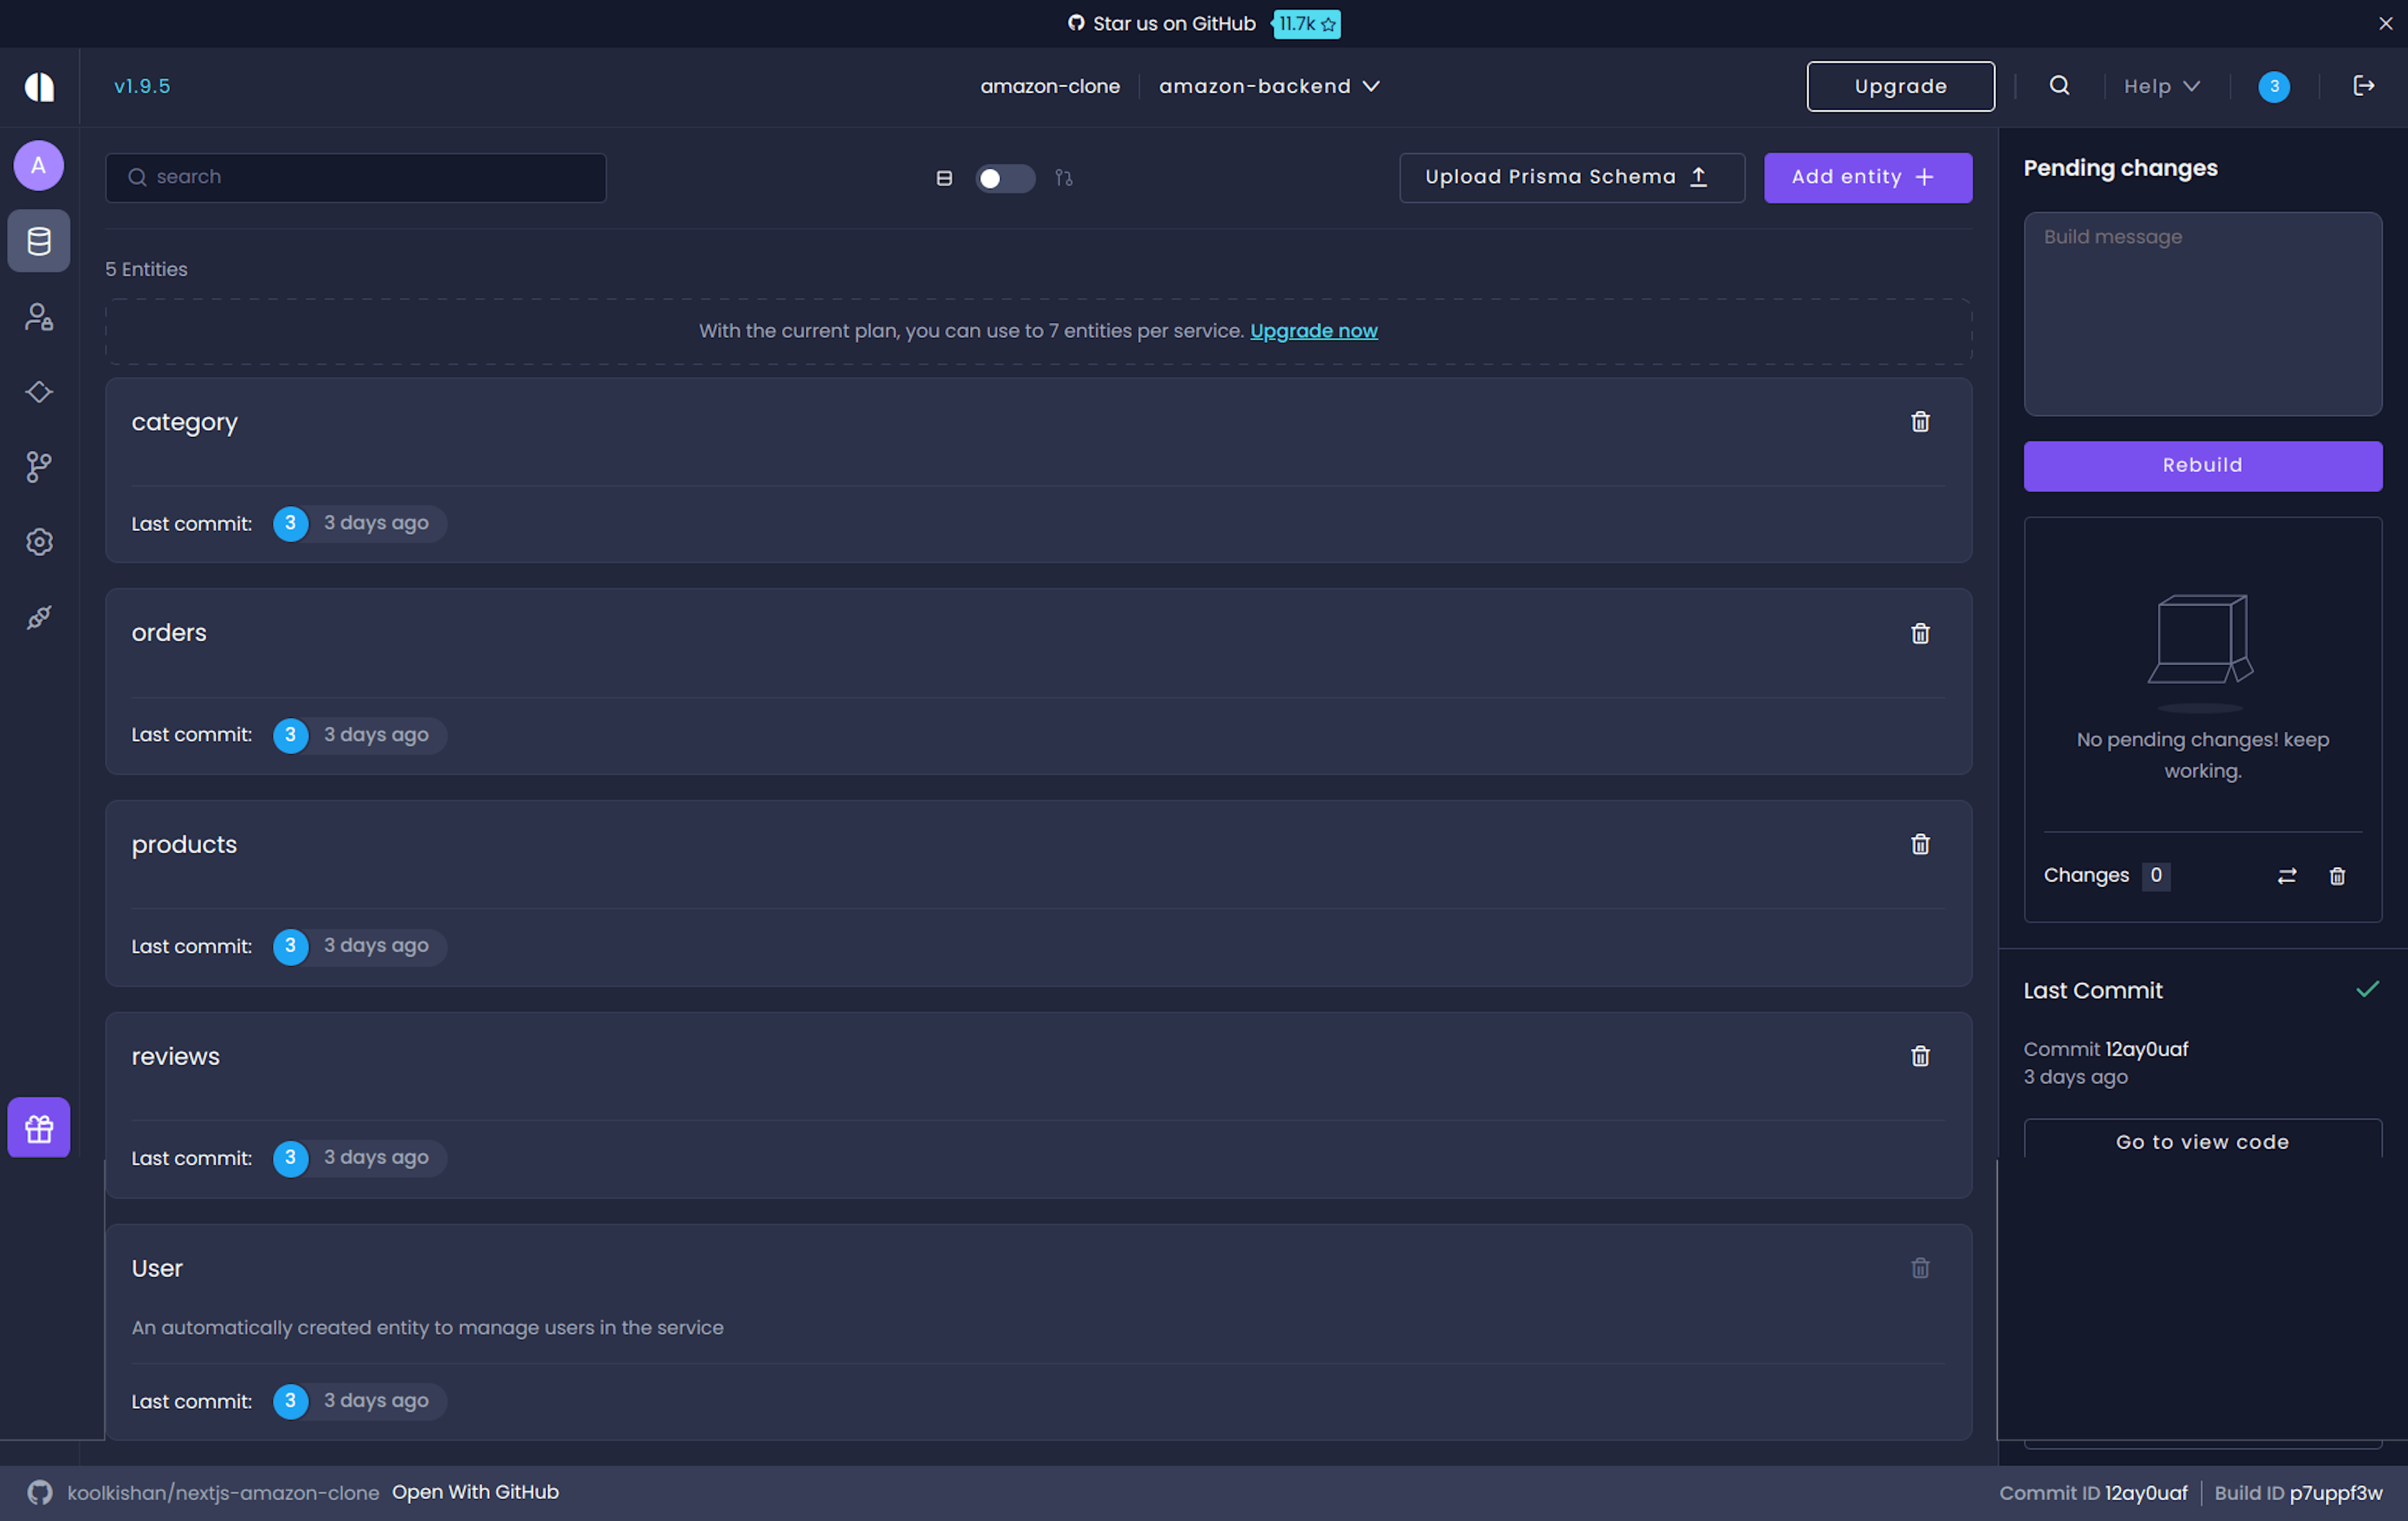Delete the category entity trash icon
2408x1521 pixels.
coord(1920,422)
